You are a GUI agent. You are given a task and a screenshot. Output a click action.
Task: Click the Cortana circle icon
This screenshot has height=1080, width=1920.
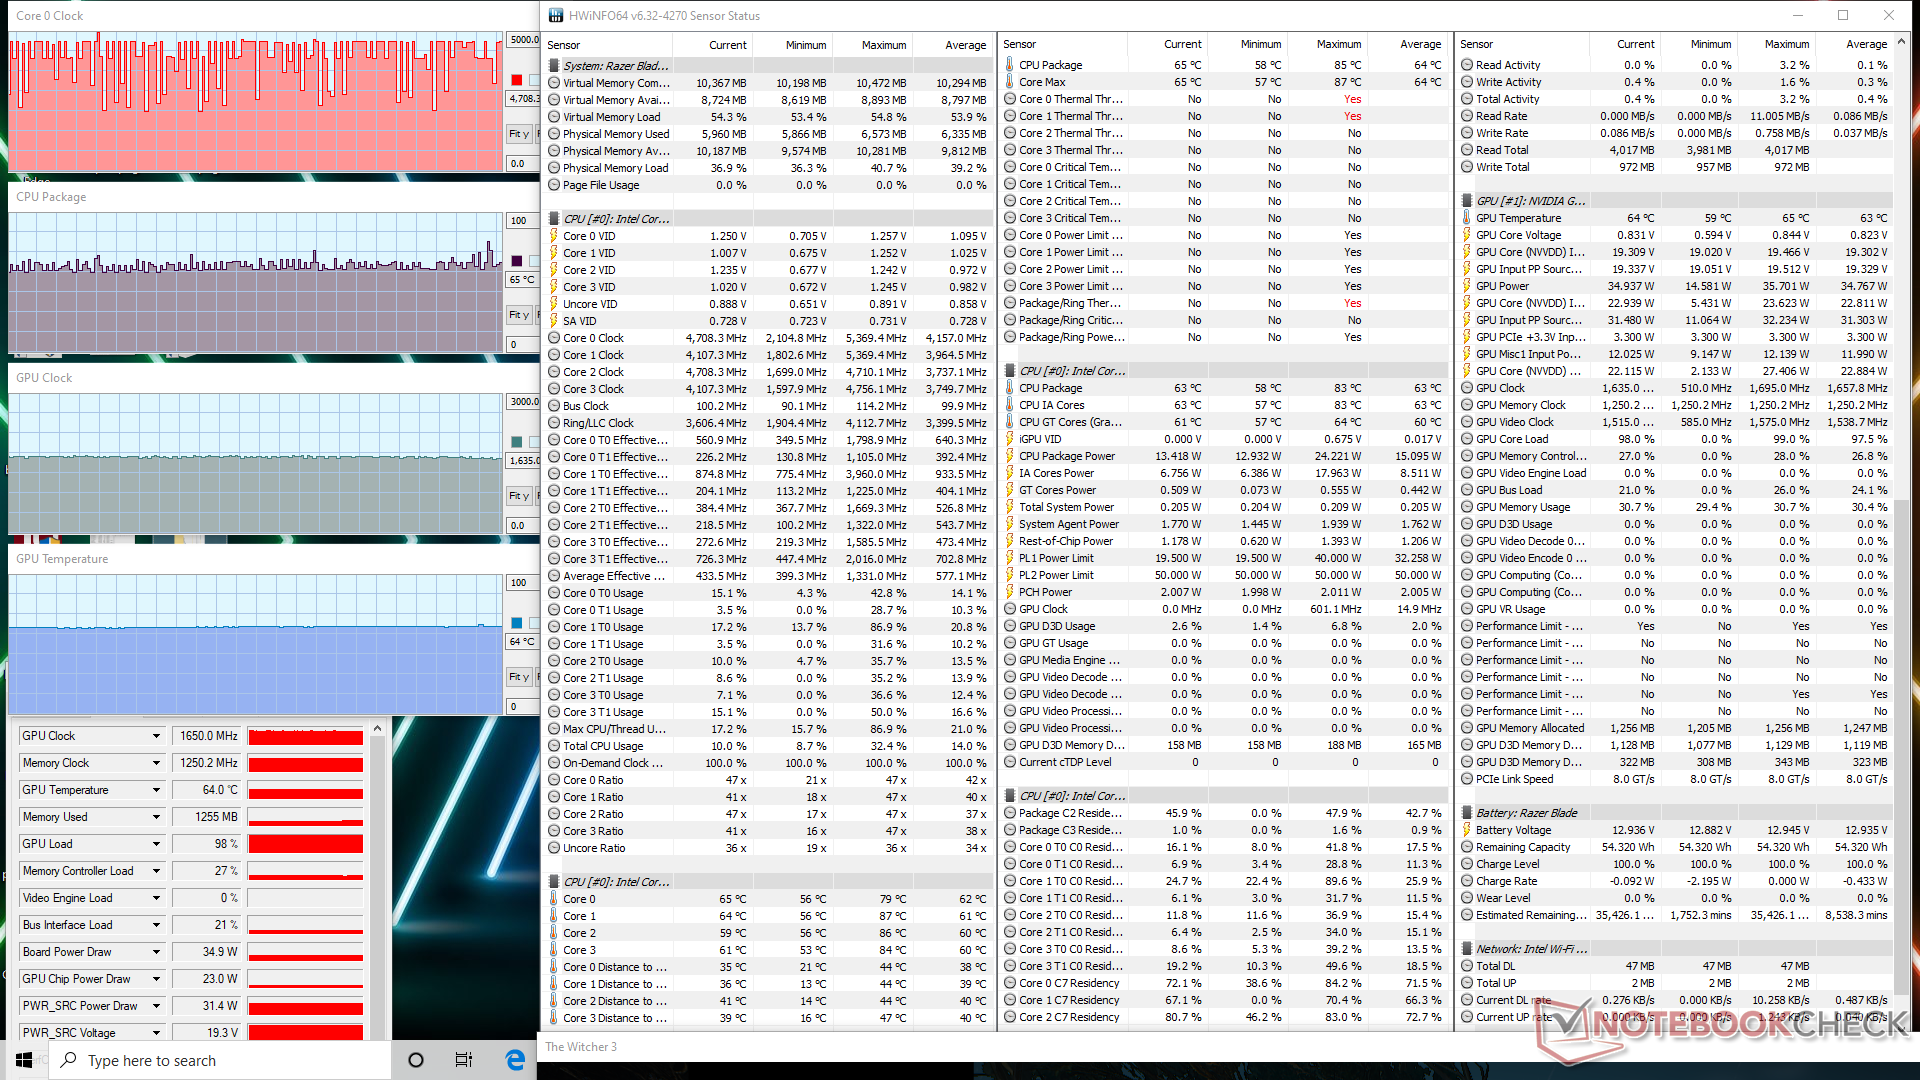416,1060
